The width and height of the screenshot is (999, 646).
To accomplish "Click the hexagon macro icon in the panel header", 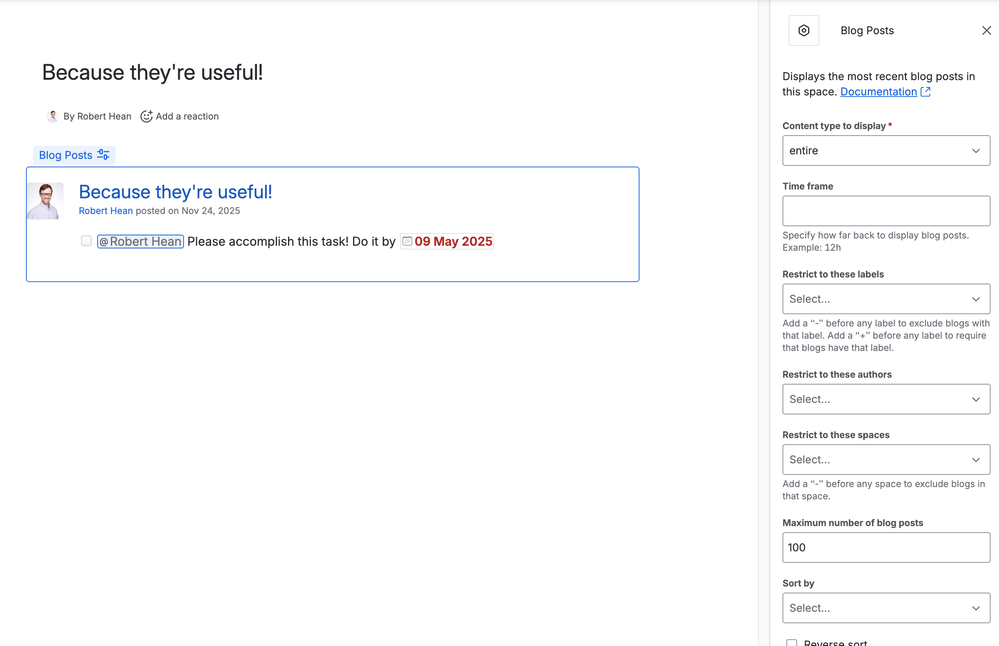I will [803, 30].
